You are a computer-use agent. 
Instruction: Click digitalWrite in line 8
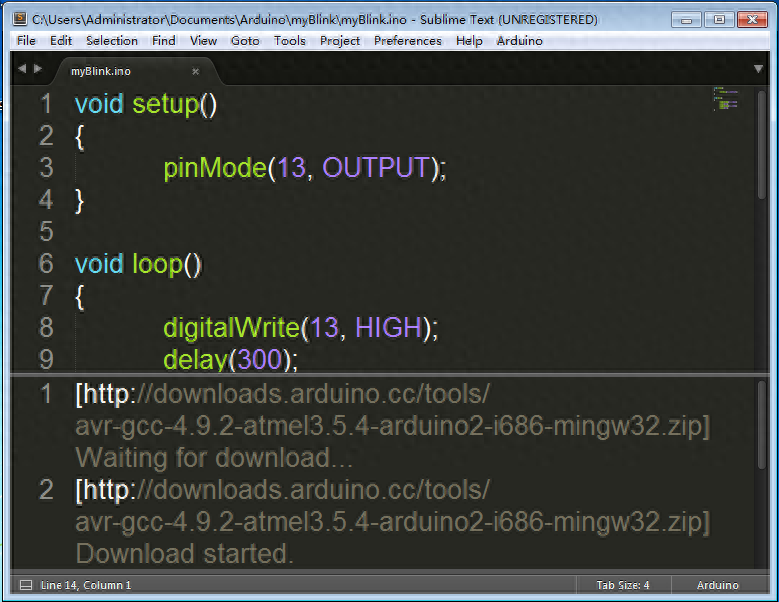(232, 328)
